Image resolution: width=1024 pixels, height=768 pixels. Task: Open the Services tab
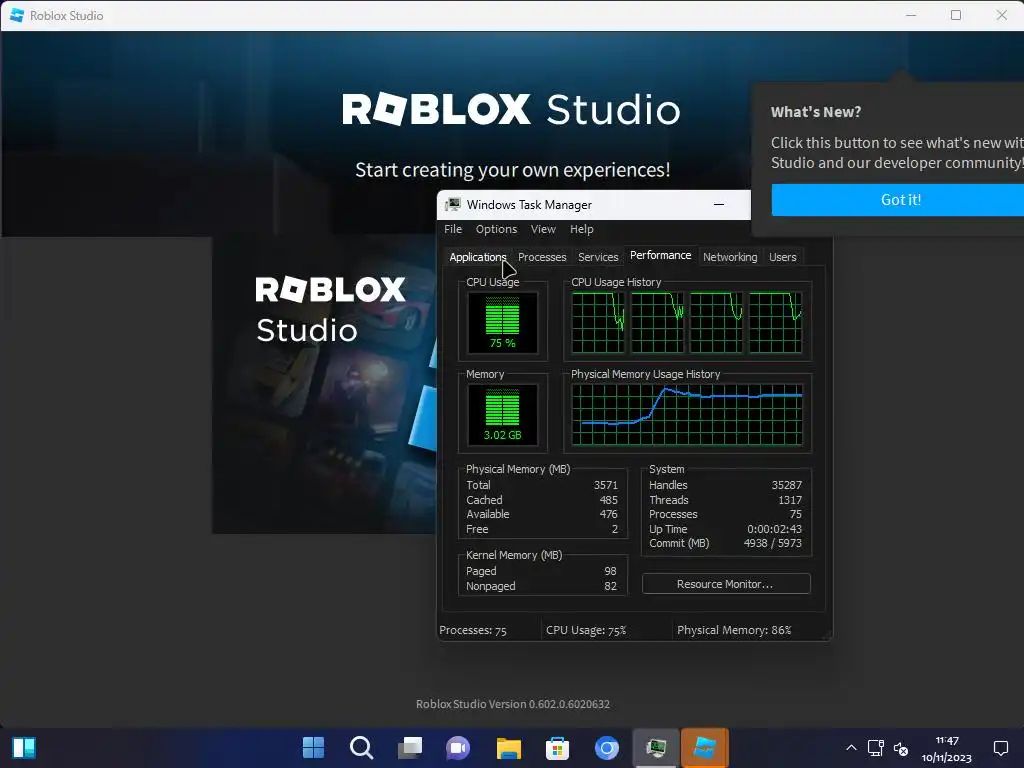(x=598, y=257)
